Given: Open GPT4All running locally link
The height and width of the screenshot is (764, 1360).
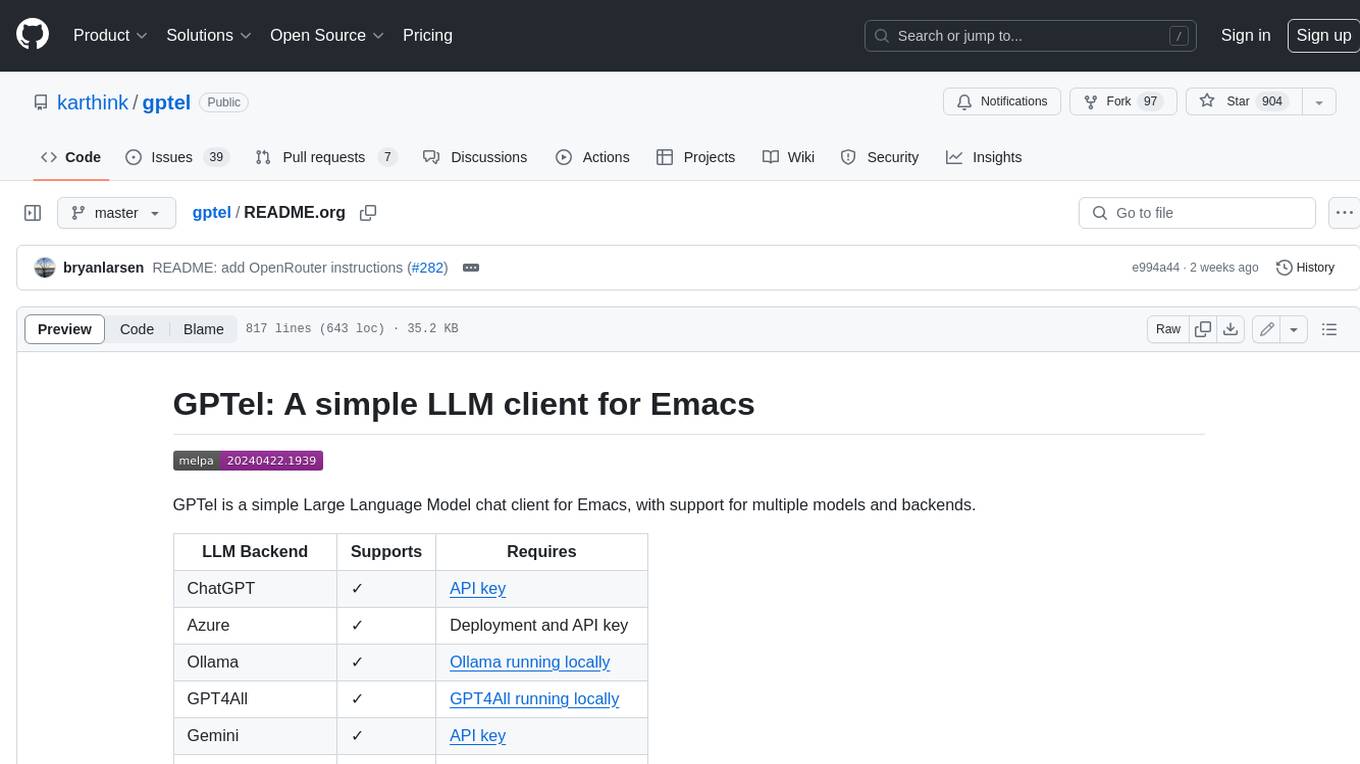Looking at the screenshot, I should click(534, 699).
